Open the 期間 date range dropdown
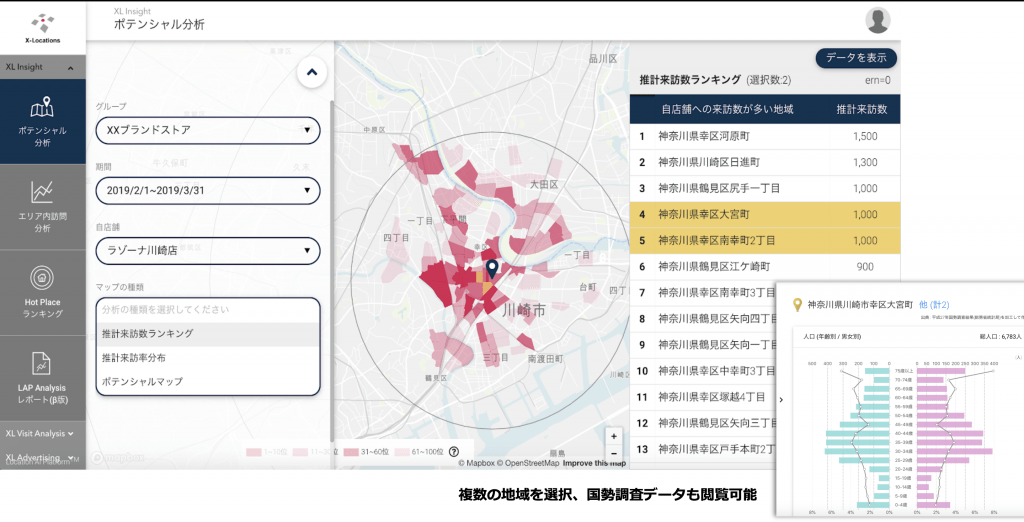Viewport: 1024px width, 522px height. (x=208, y=190)
